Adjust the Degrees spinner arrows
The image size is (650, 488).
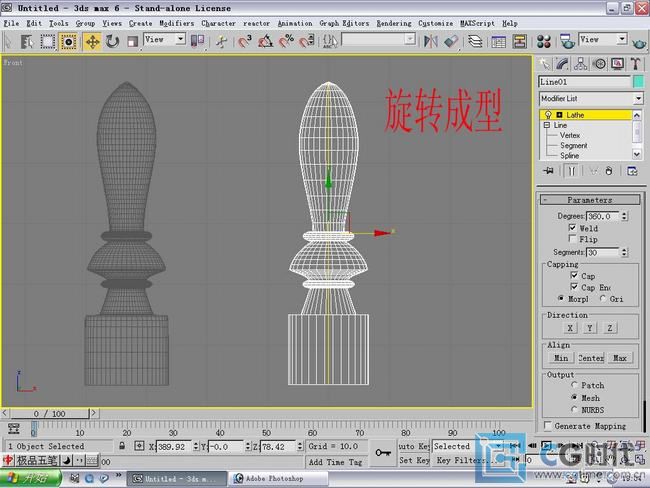pos(624,216)
